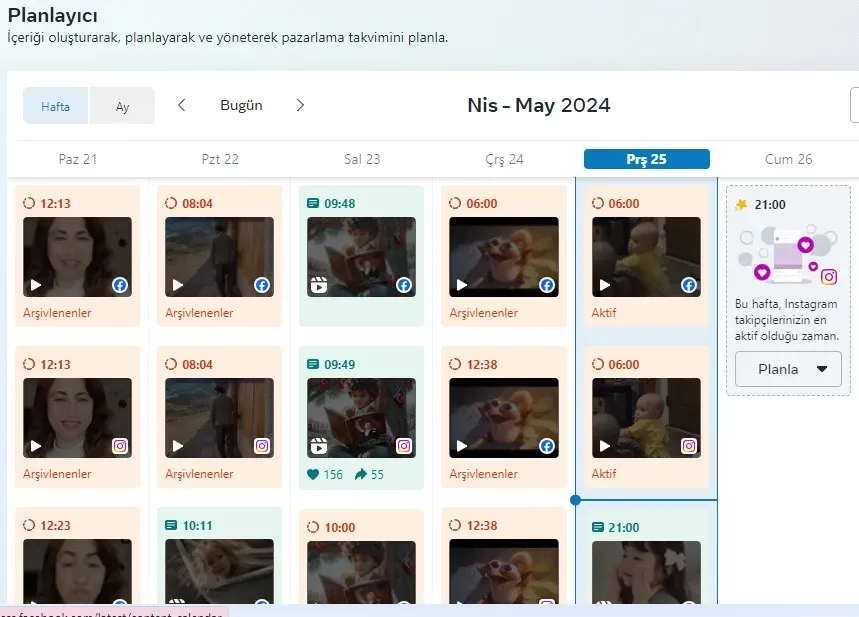Image resolution: width=859 pixels, height=617 pixels.
Task: Click Instagram icon on Monday 08:04 post
Action: (x=262, y=446)
